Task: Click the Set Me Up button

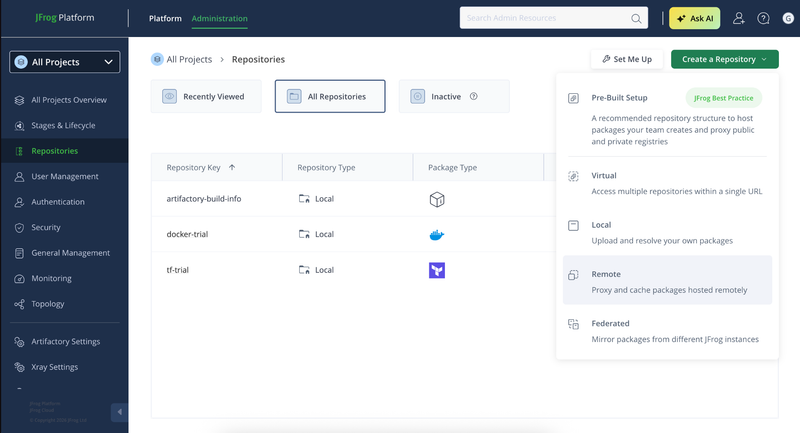Action: point(627,60)
